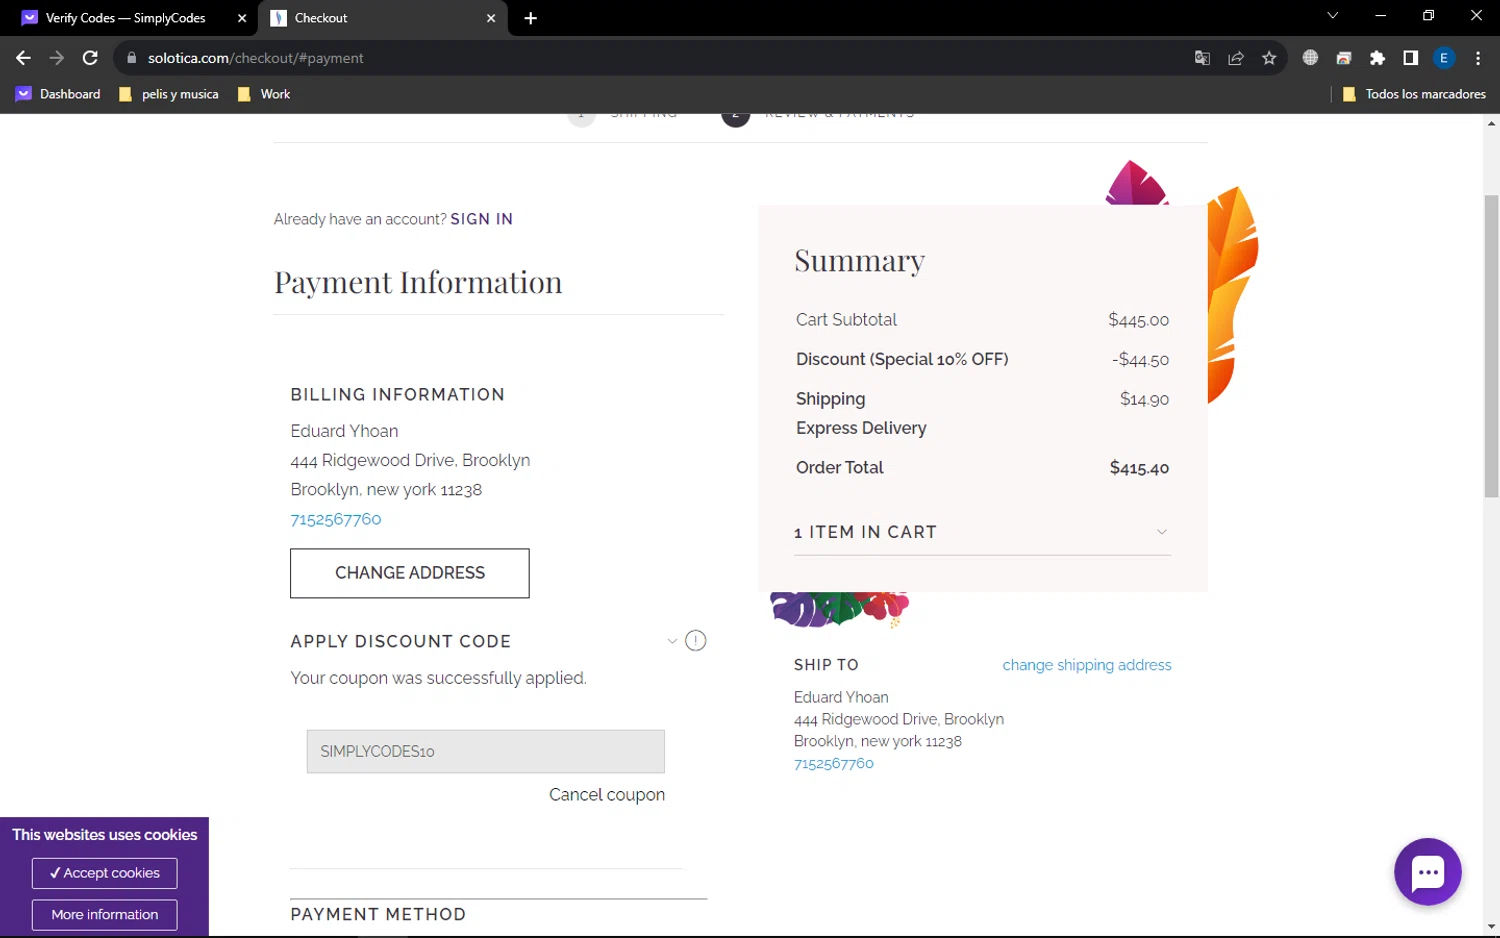Reload the checkout page

coord(90,58)
